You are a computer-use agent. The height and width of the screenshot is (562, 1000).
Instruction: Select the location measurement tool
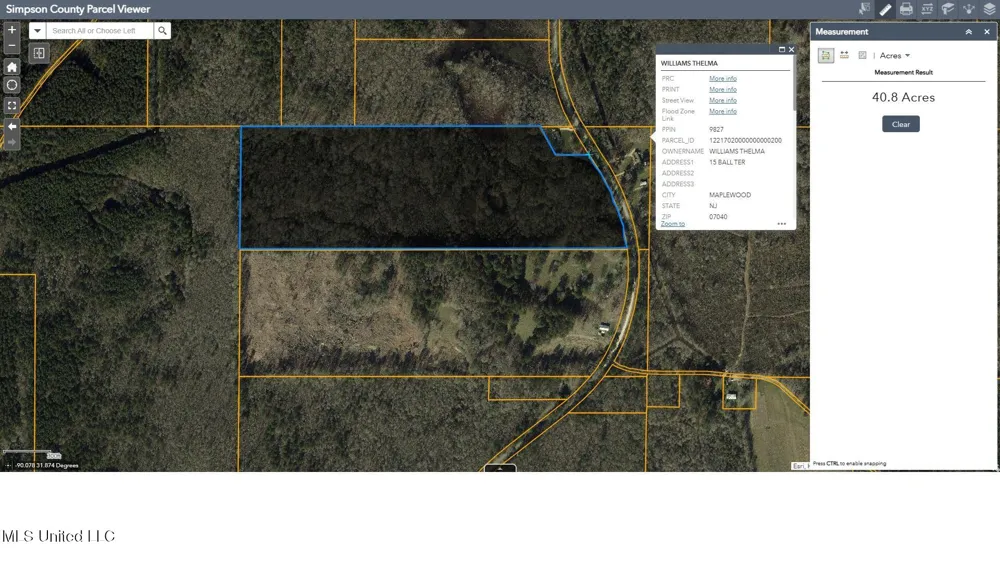tap(862, 55)
